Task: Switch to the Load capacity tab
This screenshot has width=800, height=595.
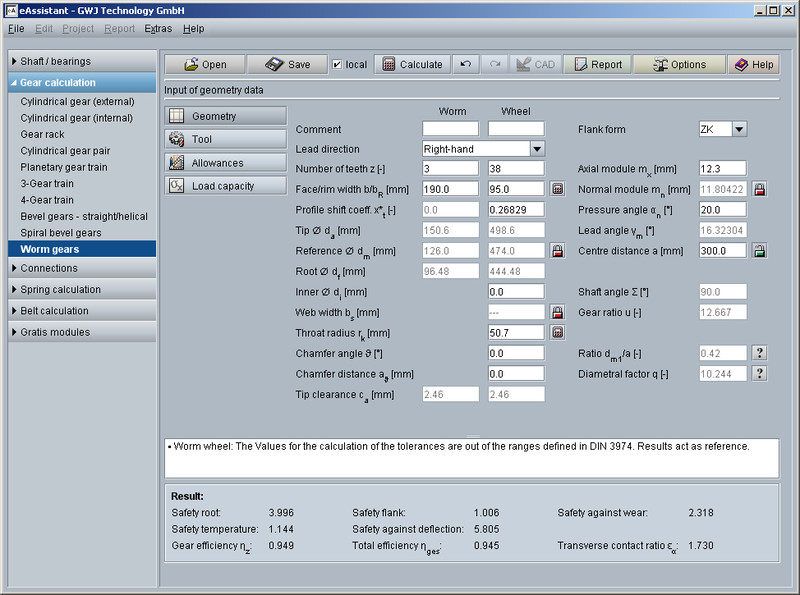Action: [225, 186]
